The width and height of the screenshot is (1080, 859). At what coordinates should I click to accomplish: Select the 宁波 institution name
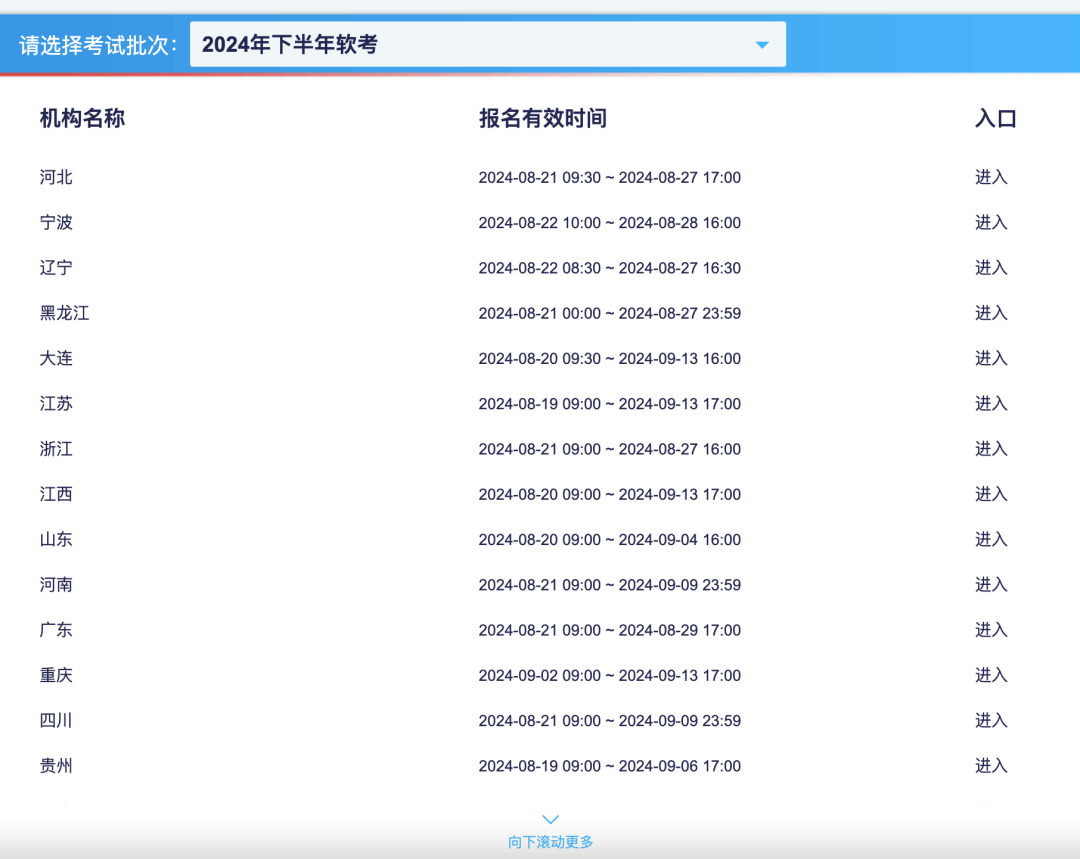(56, 222)
